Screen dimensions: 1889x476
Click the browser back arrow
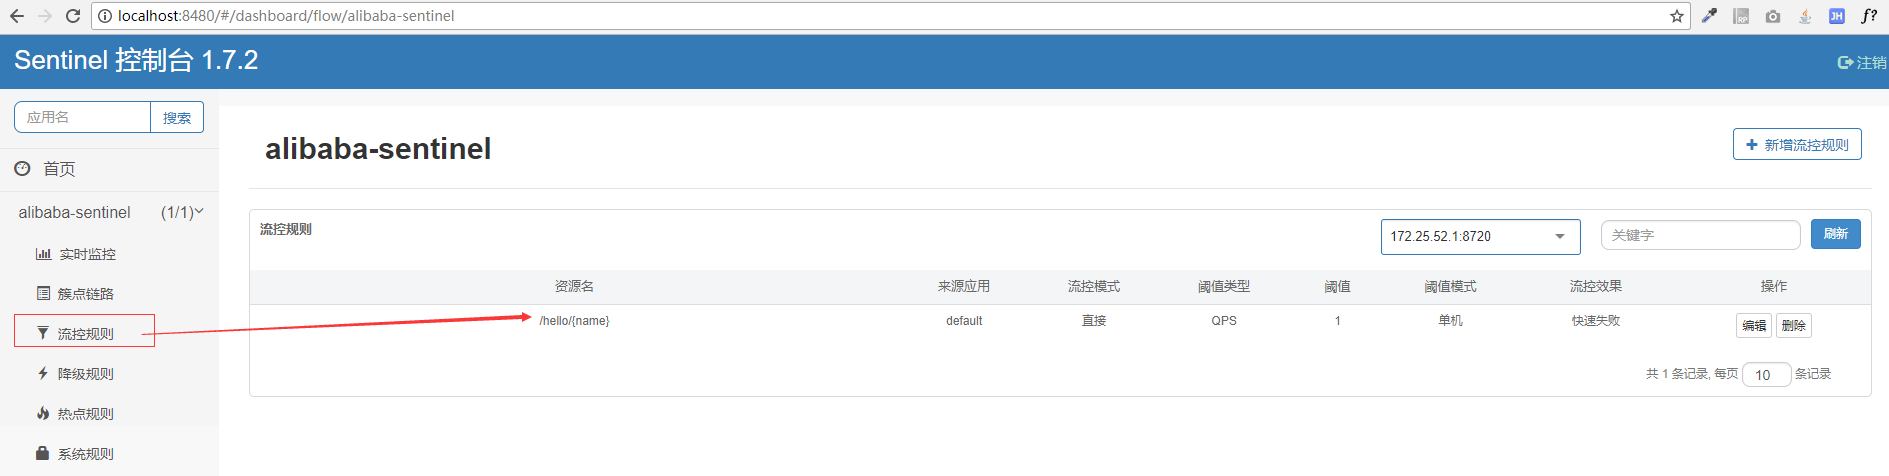[17, 16]
